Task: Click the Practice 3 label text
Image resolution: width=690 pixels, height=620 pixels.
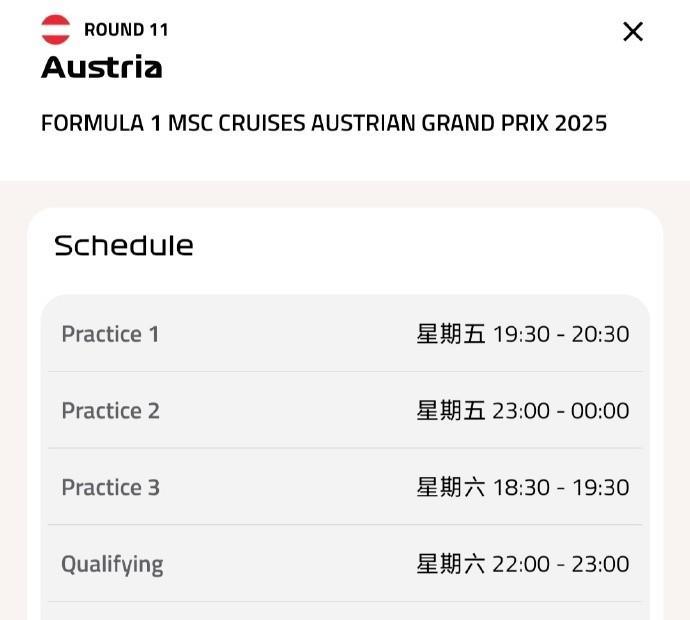Action: coord(110,487)
